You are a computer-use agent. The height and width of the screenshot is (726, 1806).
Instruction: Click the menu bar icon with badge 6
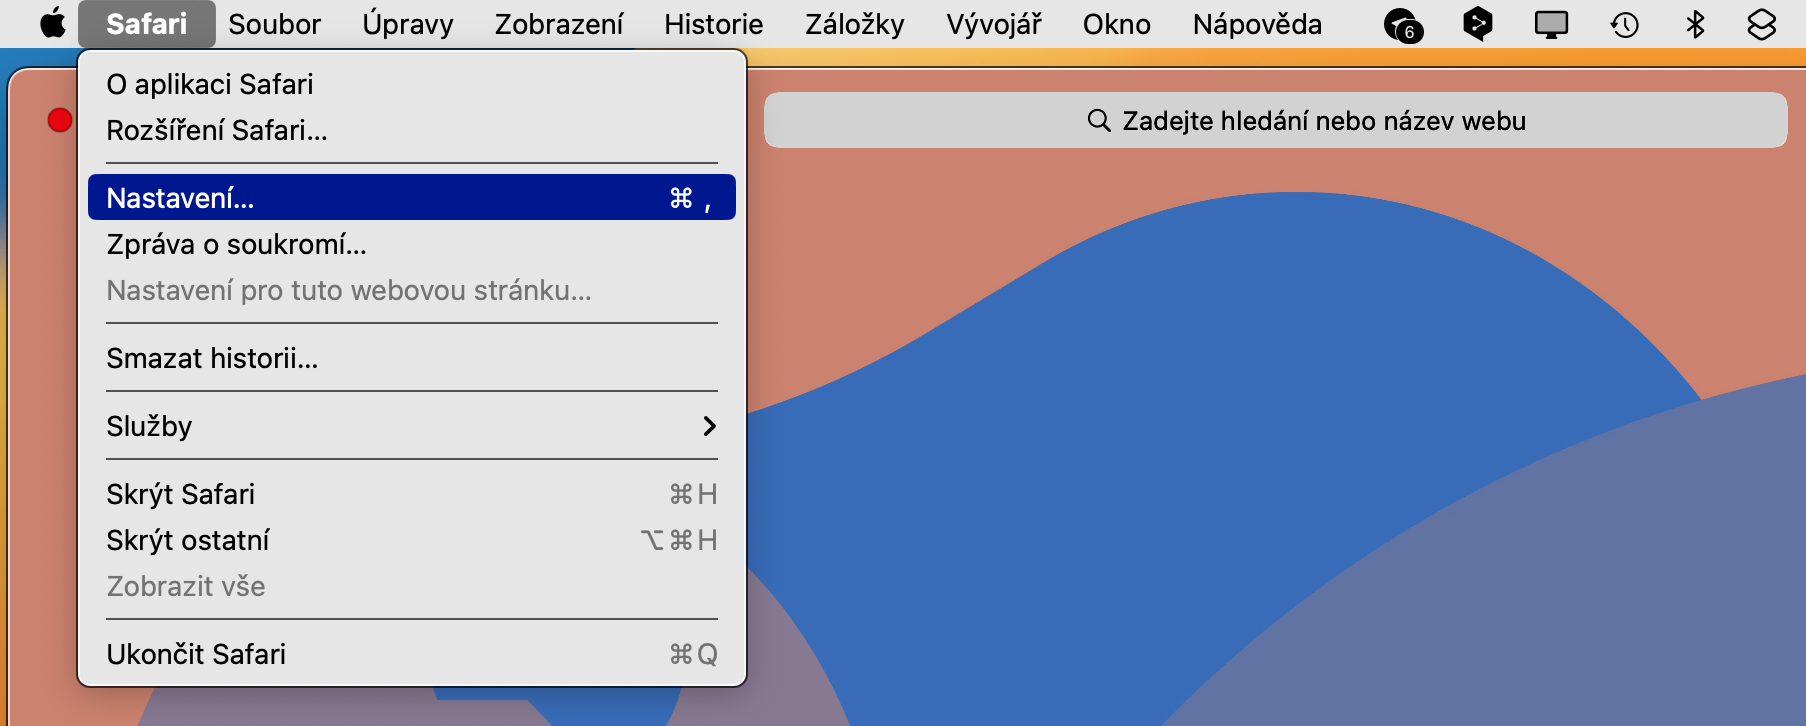[1402, 25]
